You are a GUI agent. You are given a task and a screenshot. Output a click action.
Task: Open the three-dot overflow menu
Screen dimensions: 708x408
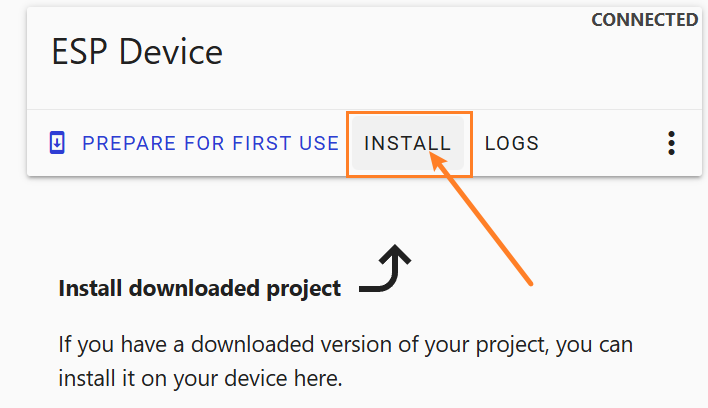672,143
